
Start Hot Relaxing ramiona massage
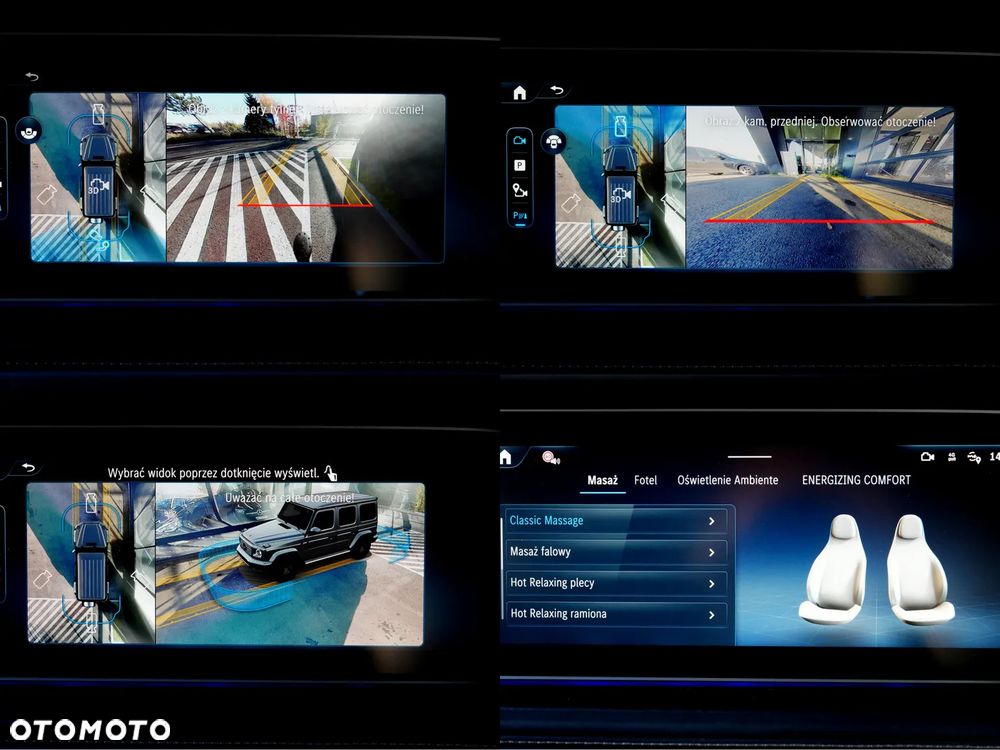616,614
